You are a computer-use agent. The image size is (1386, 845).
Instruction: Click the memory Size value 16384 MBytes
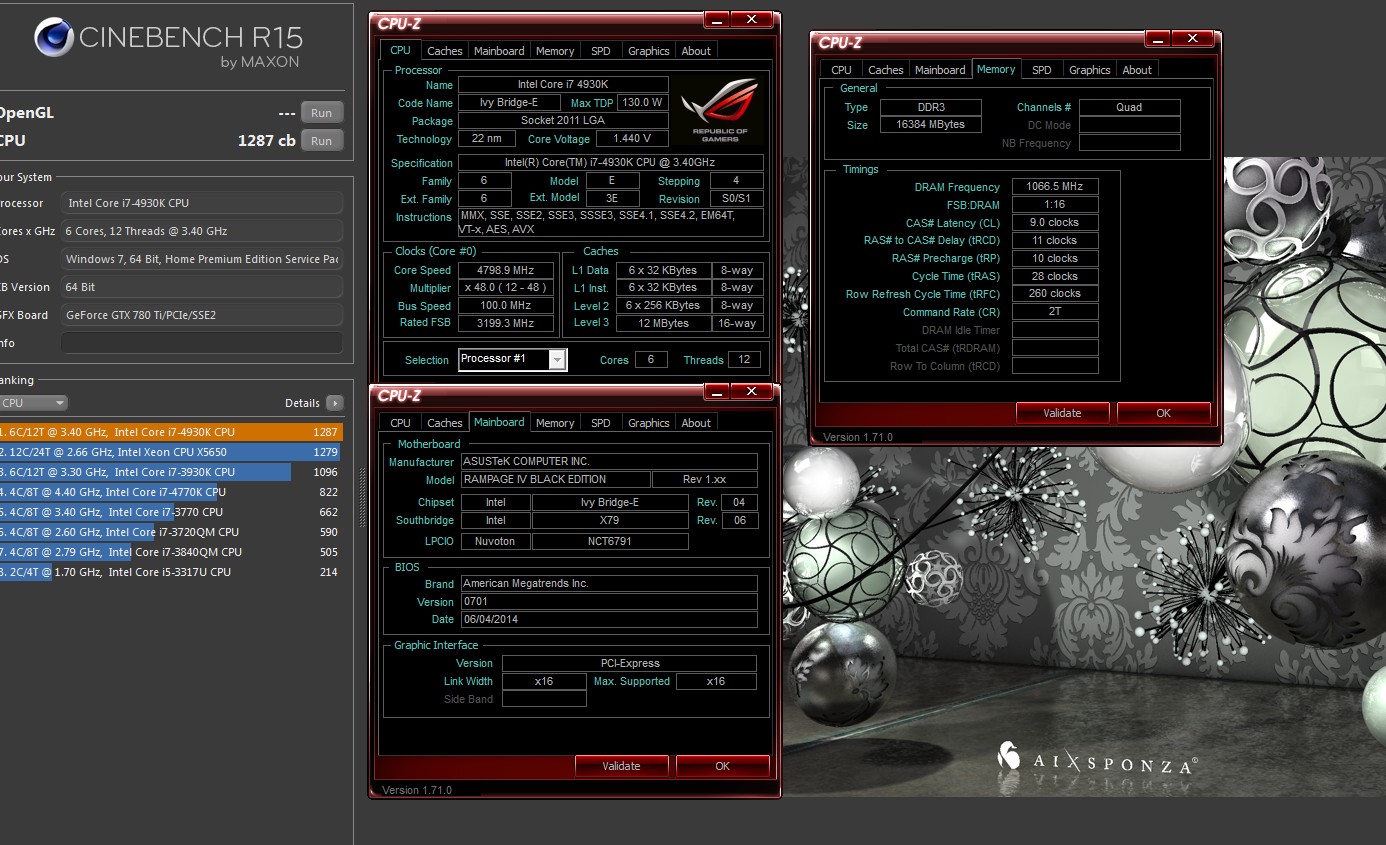(930, 125)
